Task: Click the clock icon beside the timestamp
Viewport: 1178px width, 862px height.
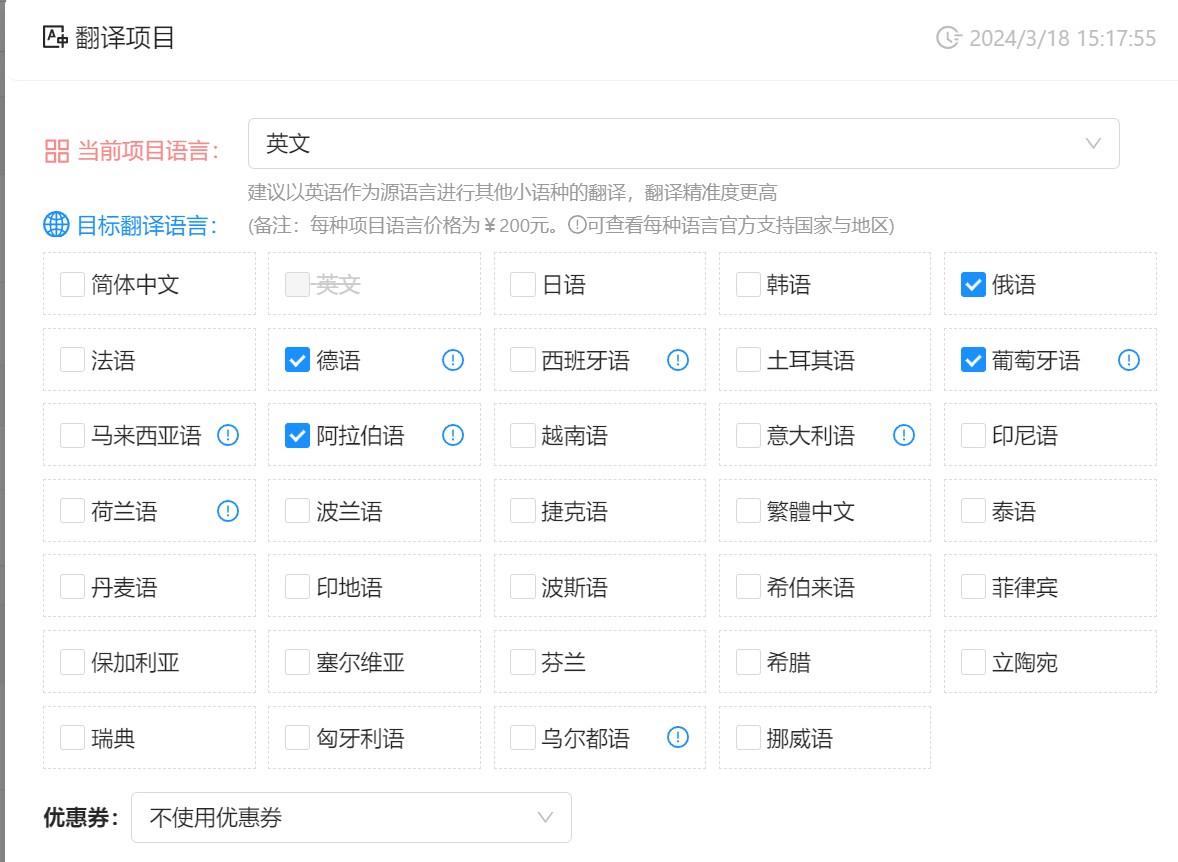Action: [x=947, y=38]
